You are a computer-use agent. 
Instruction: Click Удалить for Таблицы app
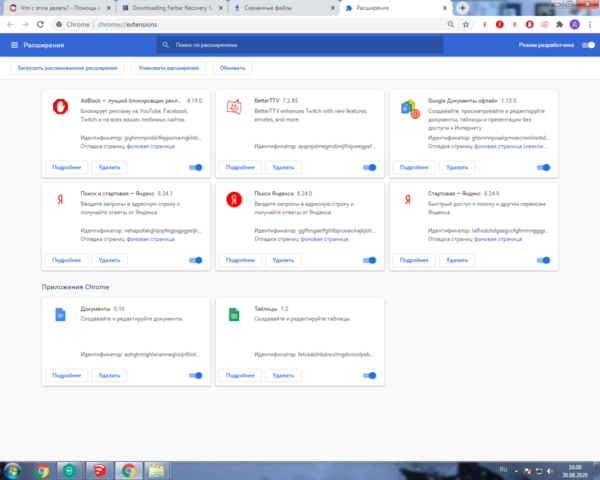point(283,376)
